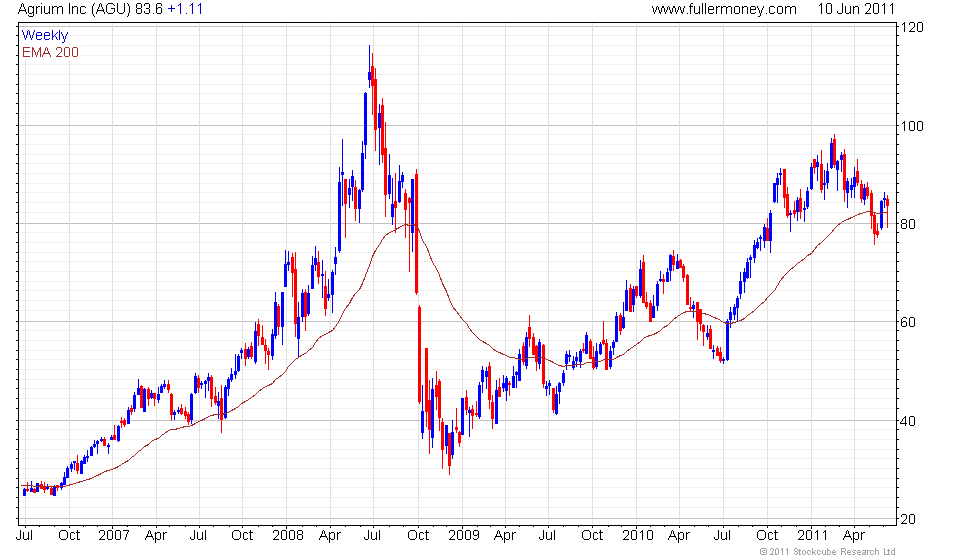Viewport: 980px width, 560px height.
Task: Select the blue 'Weekly' legend label
Action: click(x=45, y=36)
